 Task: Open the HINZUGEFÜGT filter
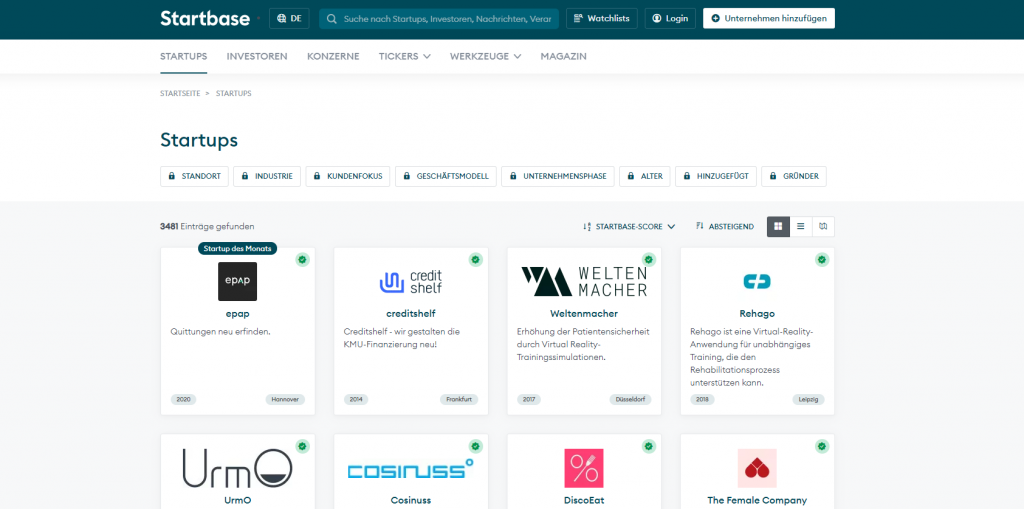pos(716,176)
